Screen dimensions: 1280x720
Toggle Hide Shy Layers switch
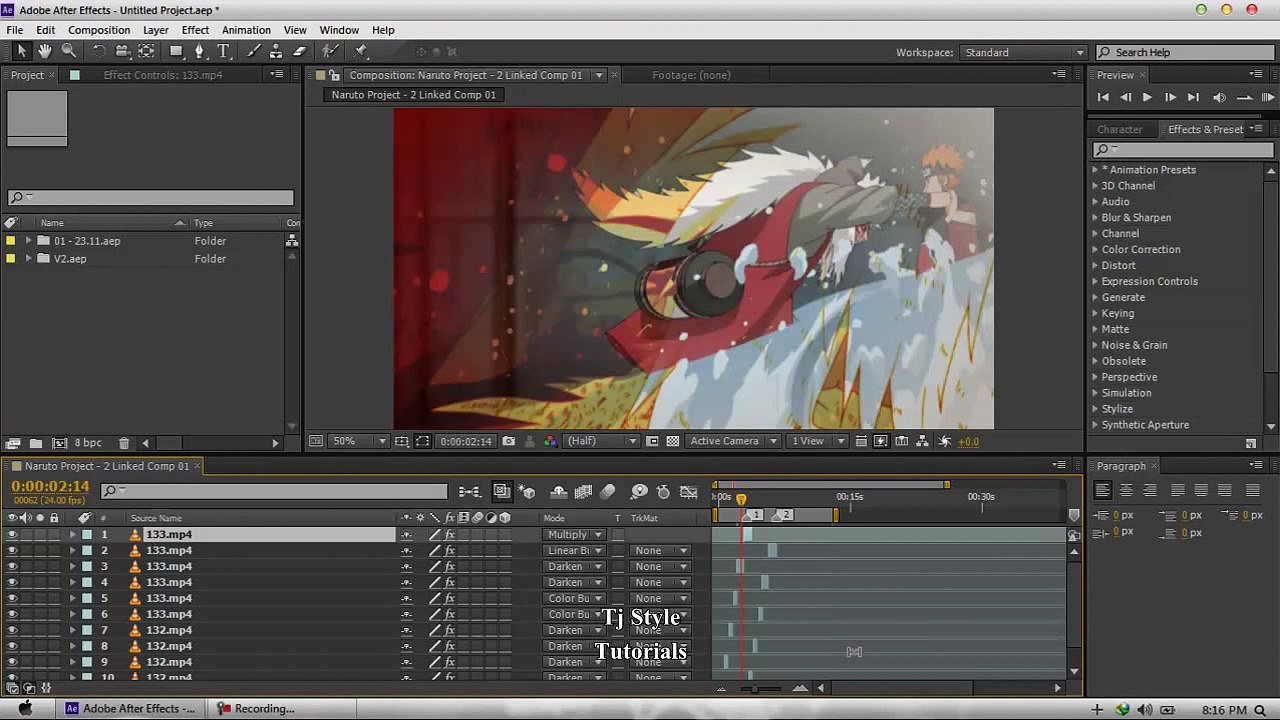point(559,491)
